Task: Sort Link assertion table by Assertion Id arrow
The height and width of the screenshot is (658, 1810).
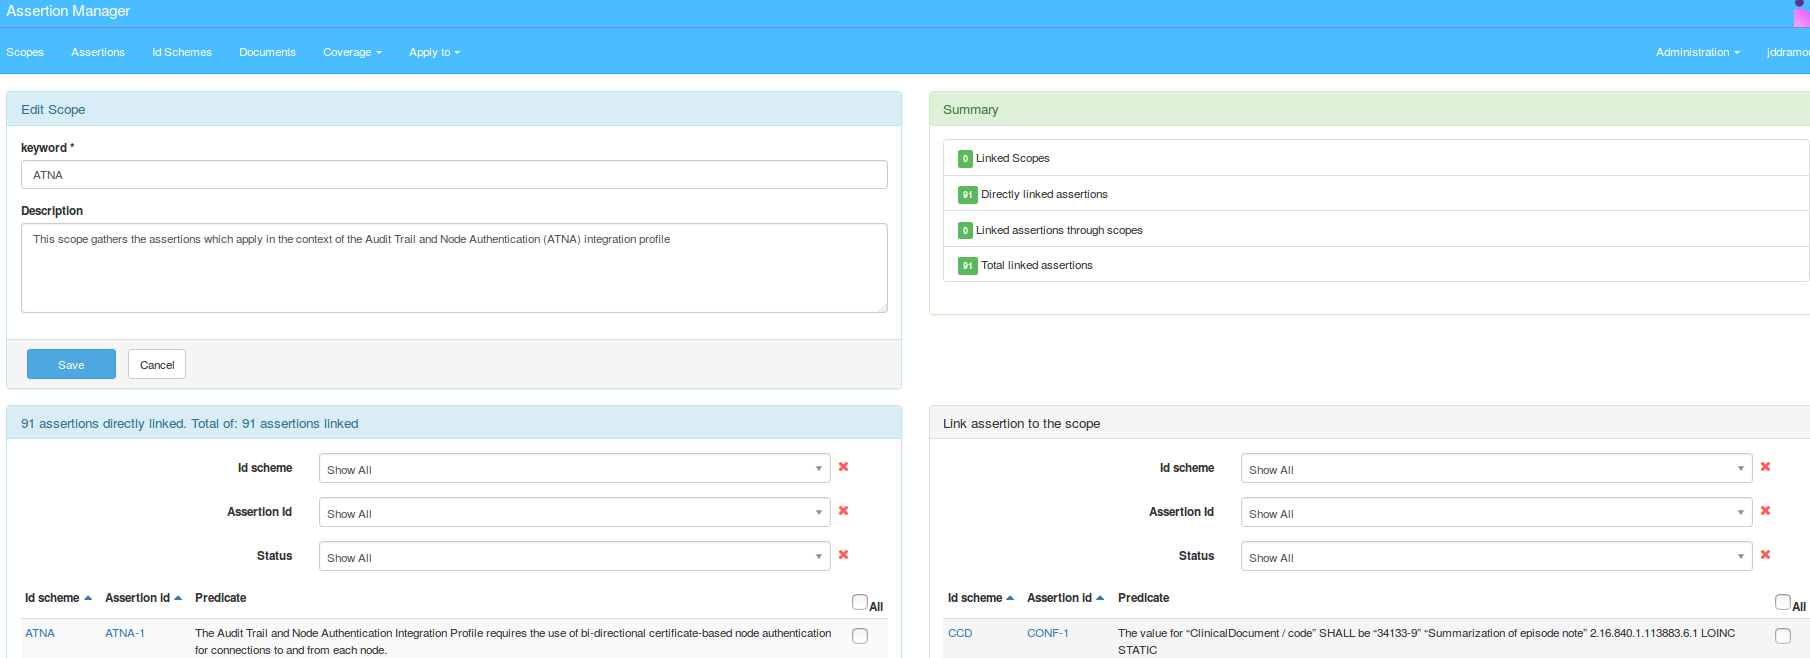Action: [x=1100, y=598]
